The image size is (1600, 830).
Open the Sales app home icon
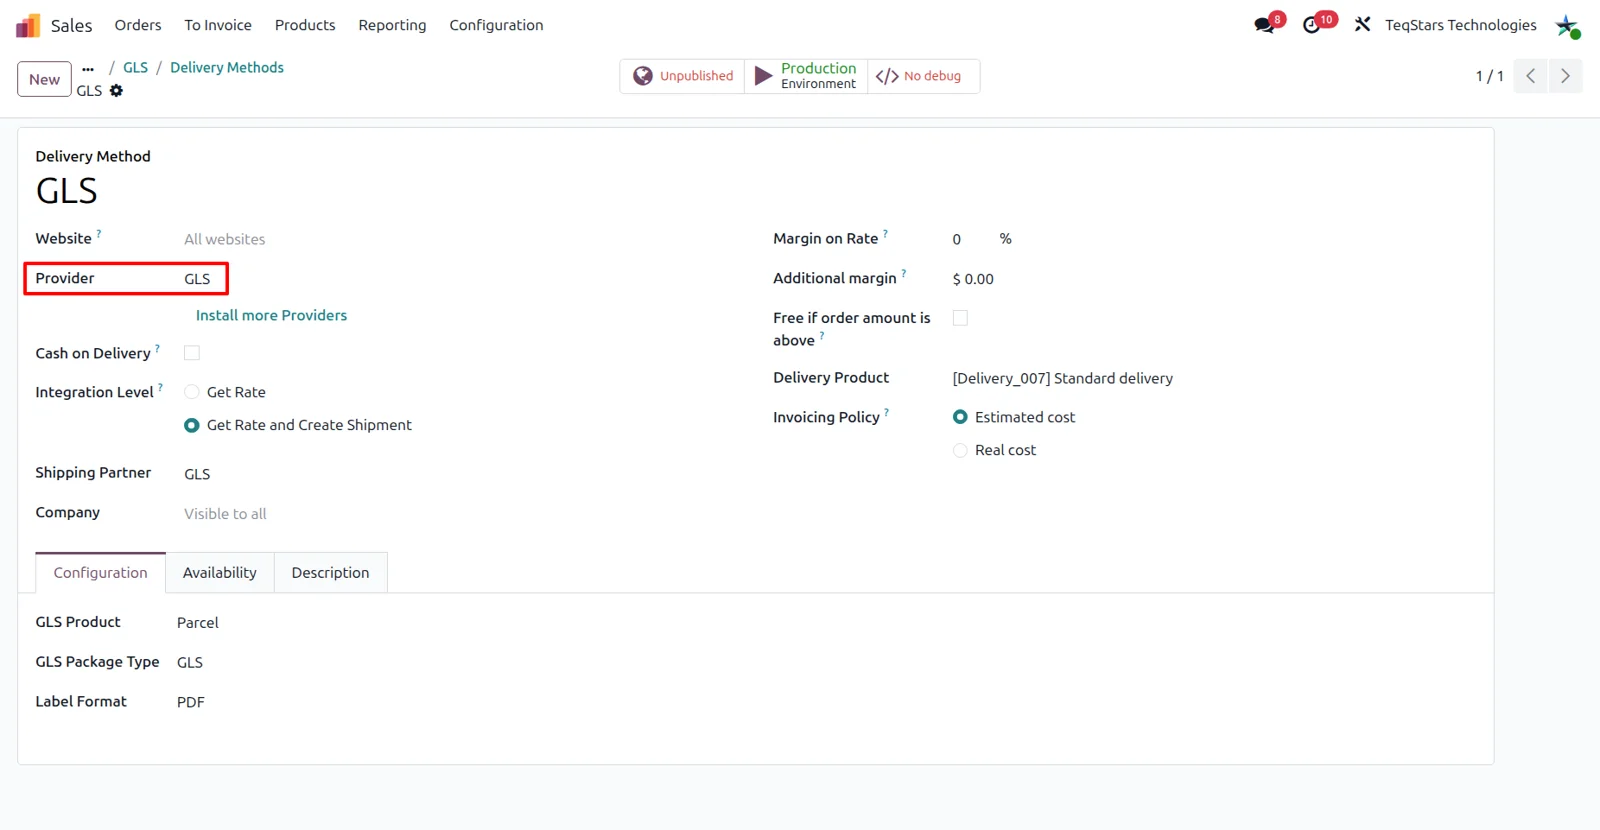(28, 25)
